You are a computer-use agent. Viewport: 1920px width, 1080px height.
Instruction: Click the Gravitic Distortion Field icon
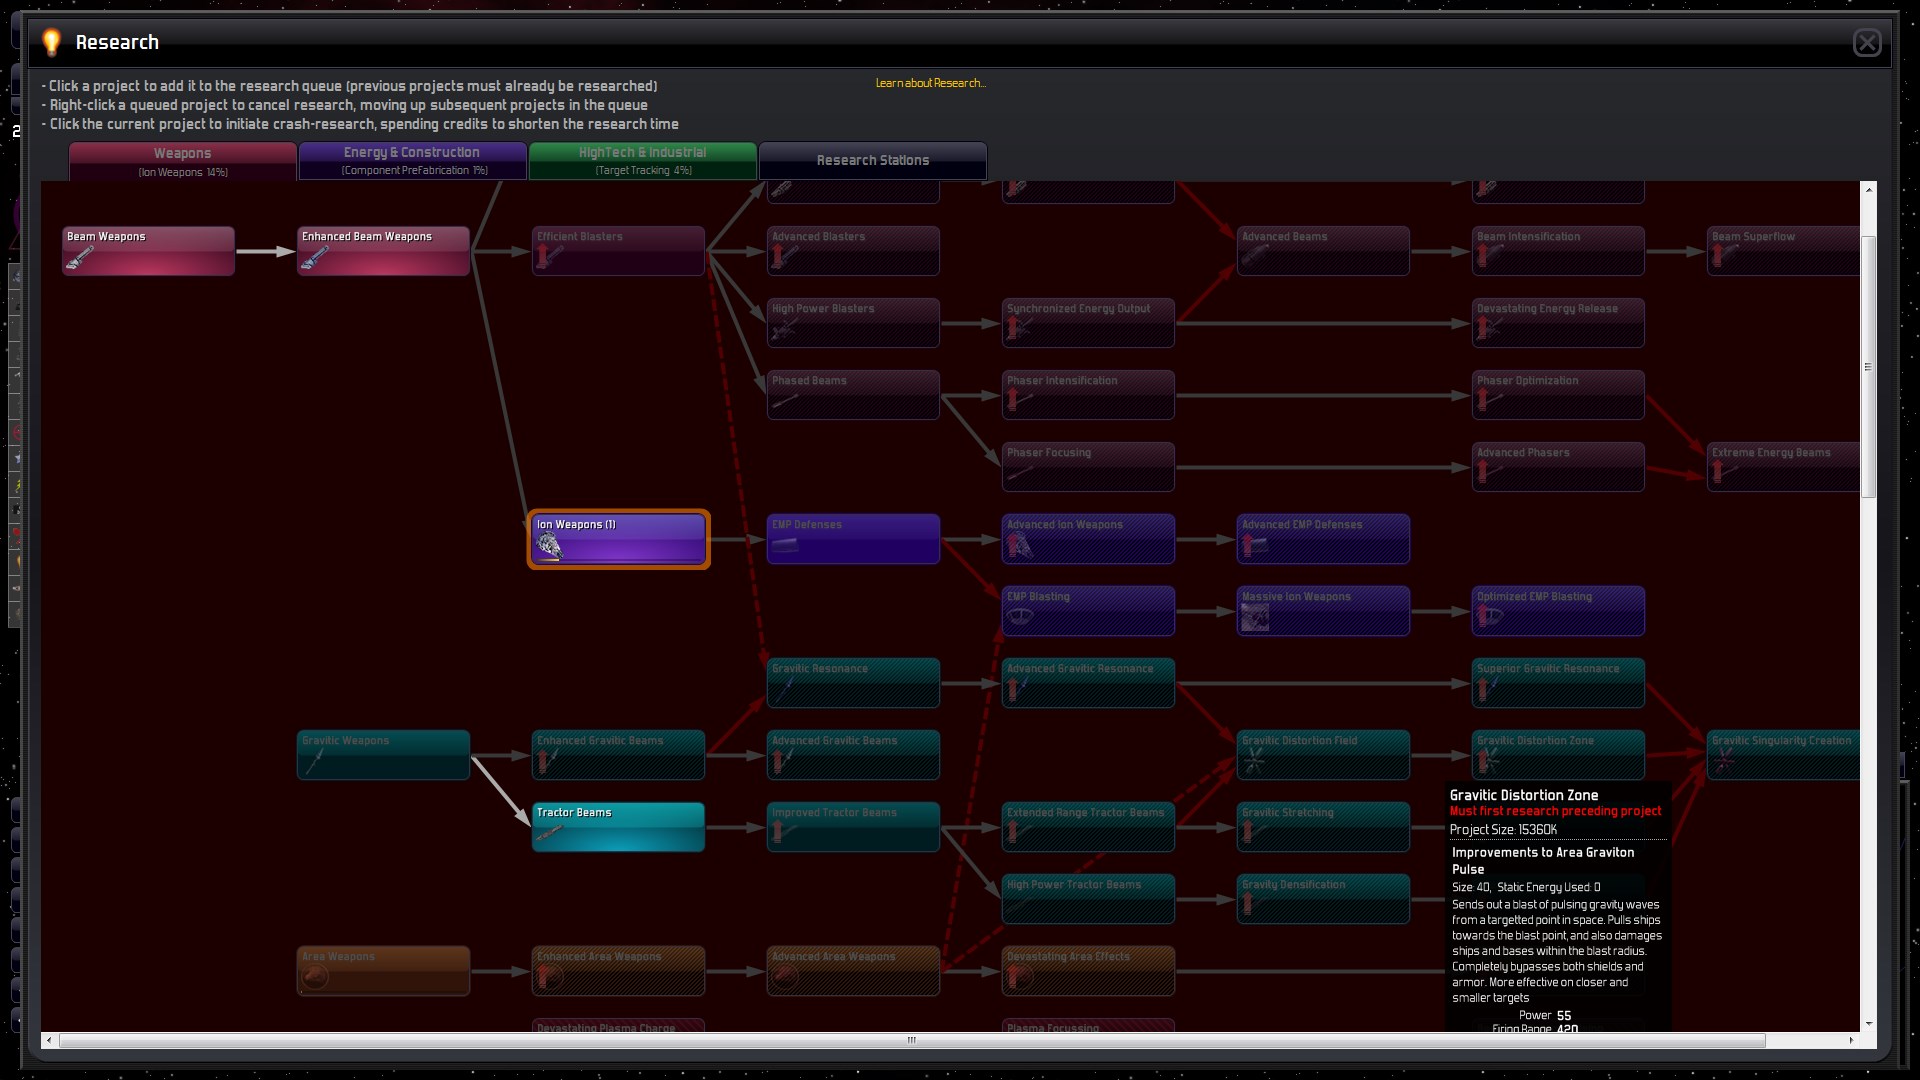click(x=1254, y=761)
